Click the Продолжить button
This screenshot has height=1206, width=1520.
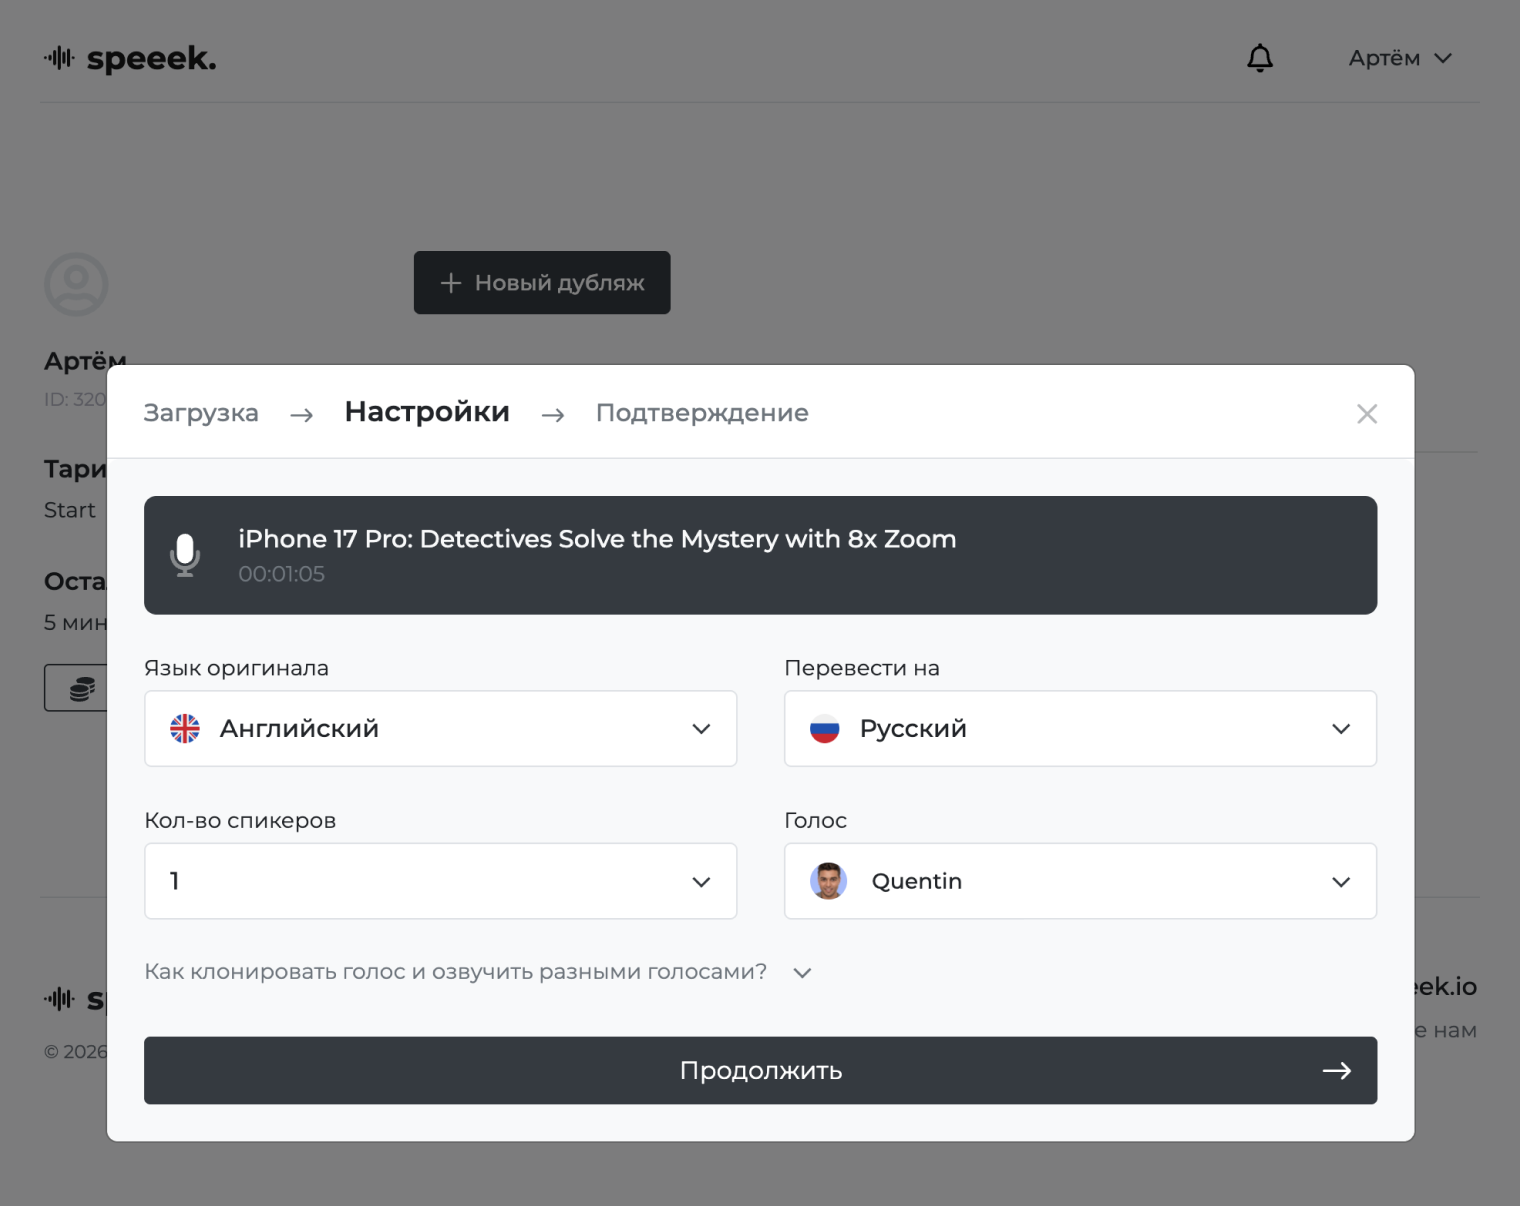[761, 1071]
